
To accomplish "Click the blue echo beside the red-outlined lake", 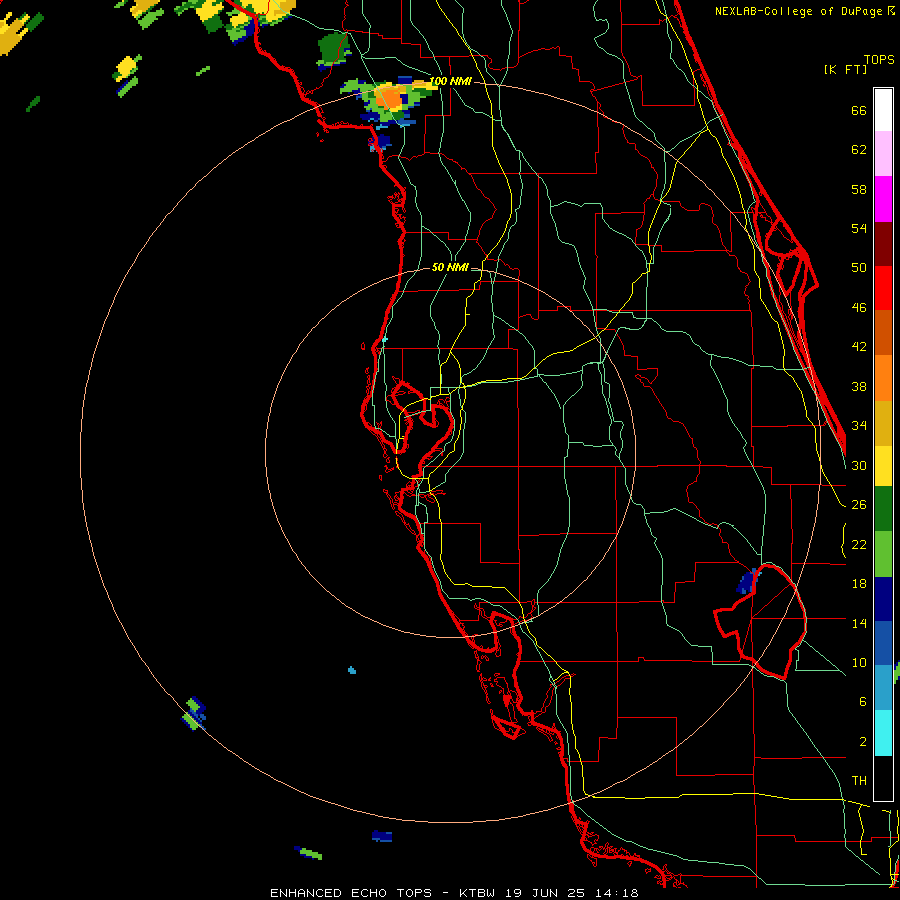I will click(748, 581).
